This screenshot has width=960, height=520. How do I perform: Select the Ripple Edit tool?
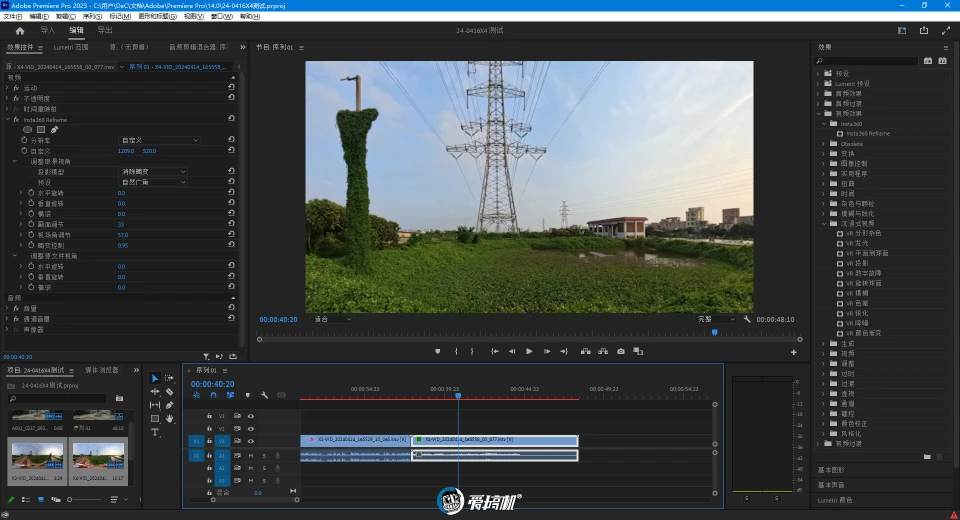point(155,391)
